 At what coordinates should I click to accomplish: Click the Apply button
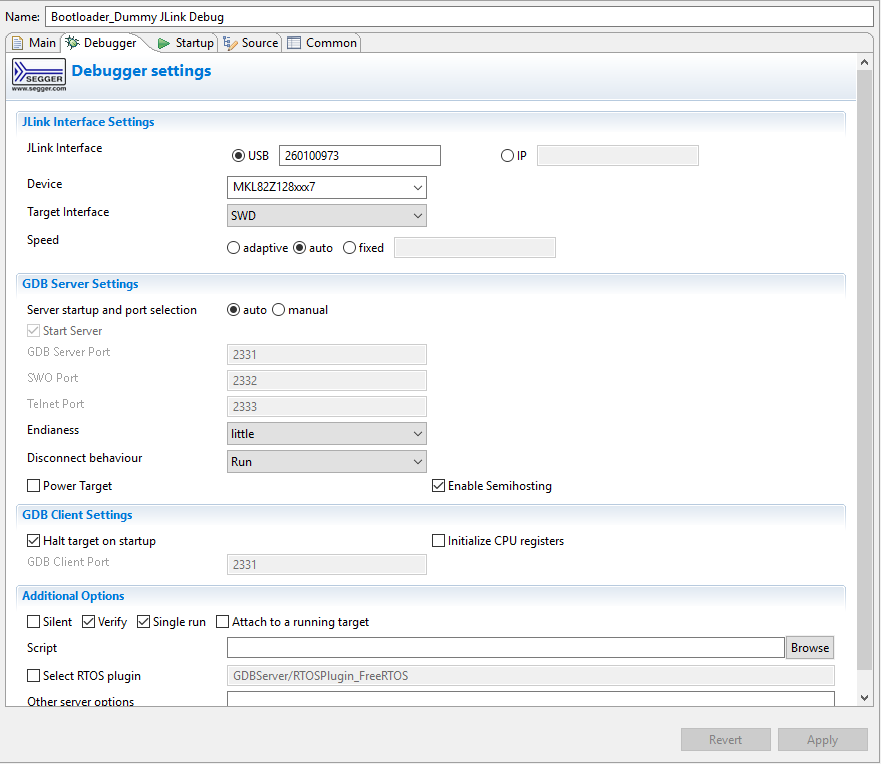[823, 740]
